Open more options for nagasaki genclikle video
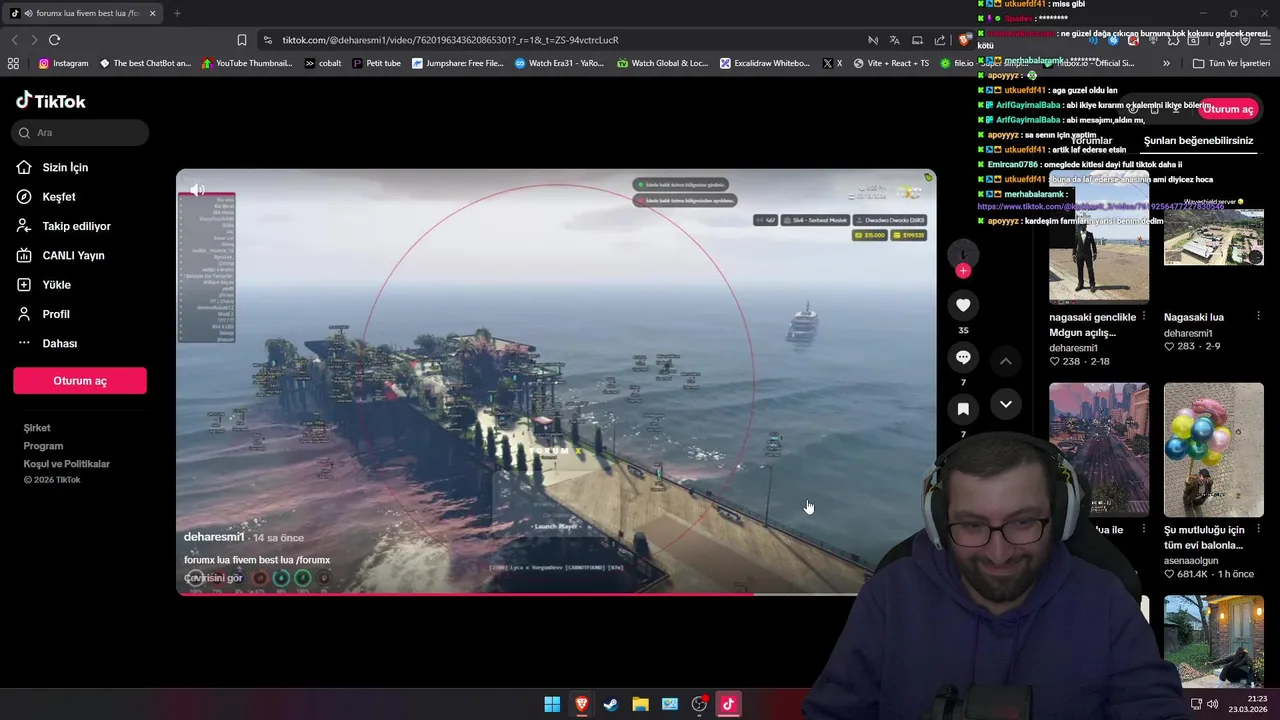This screenshot has height=720, width=1280. 1144,317
